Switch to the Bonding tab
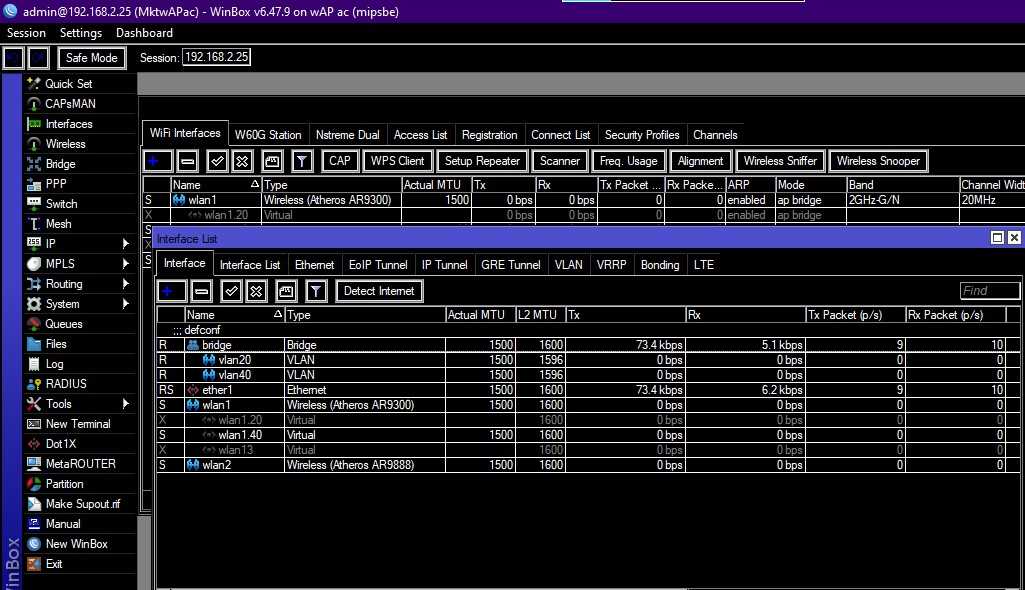This screenshot has height=590, width=1025. pyautogui.click(x=660, y=265)
